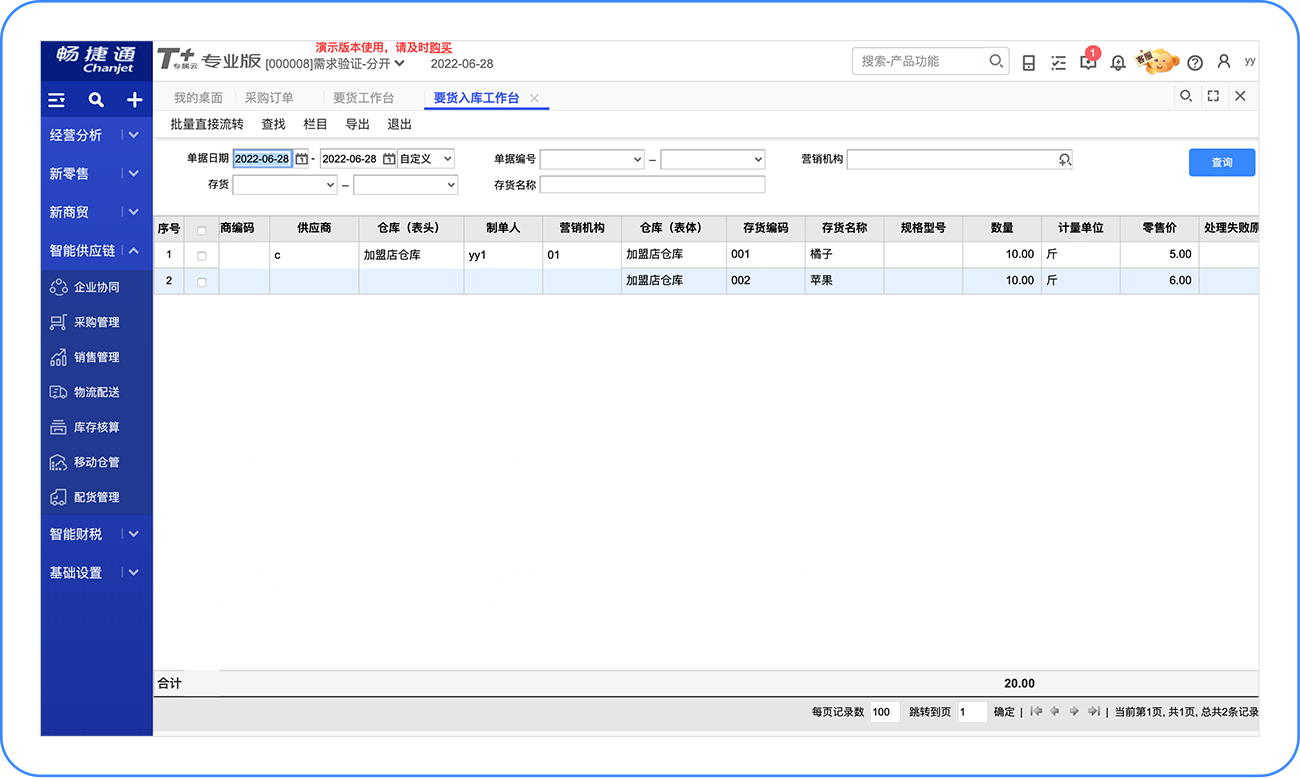Open the 自定义 date range dropdown

tap(426, 159)
